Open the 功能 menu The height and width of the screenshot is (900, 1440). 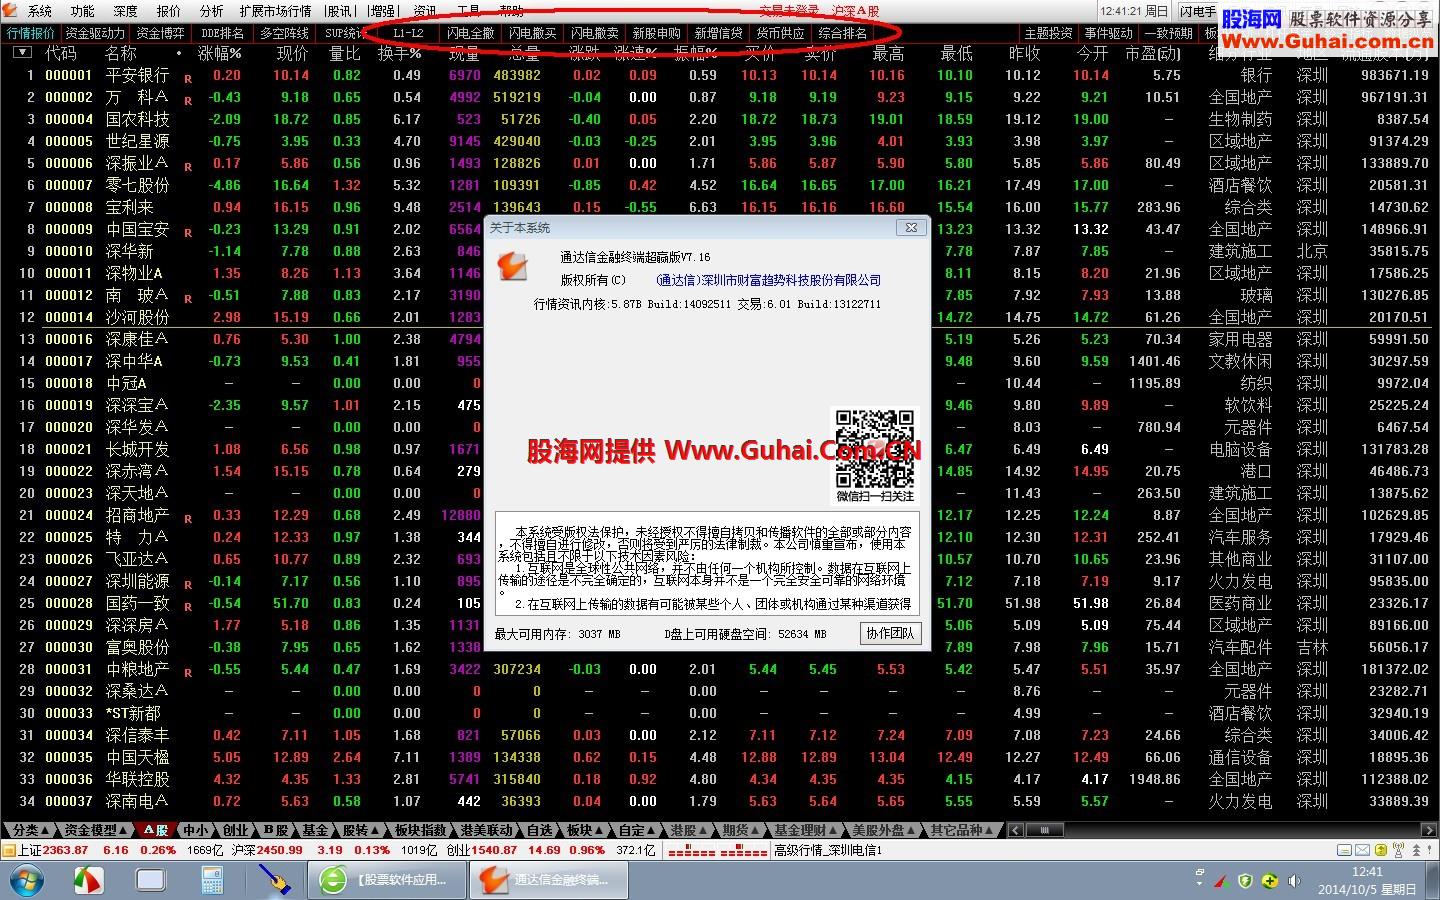[x=83, y=11]
